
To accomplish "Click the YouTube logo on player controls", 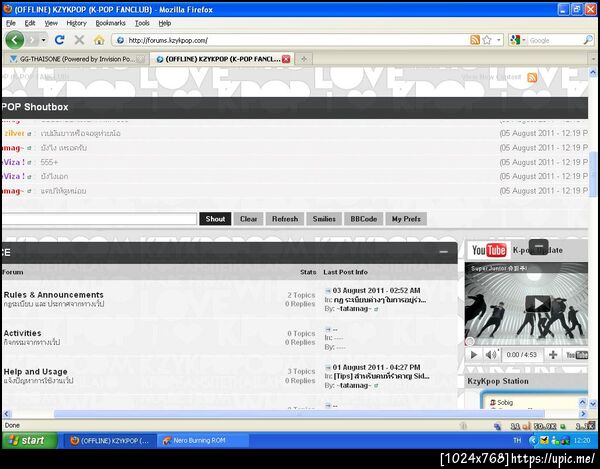I will (x=577, y=355).
